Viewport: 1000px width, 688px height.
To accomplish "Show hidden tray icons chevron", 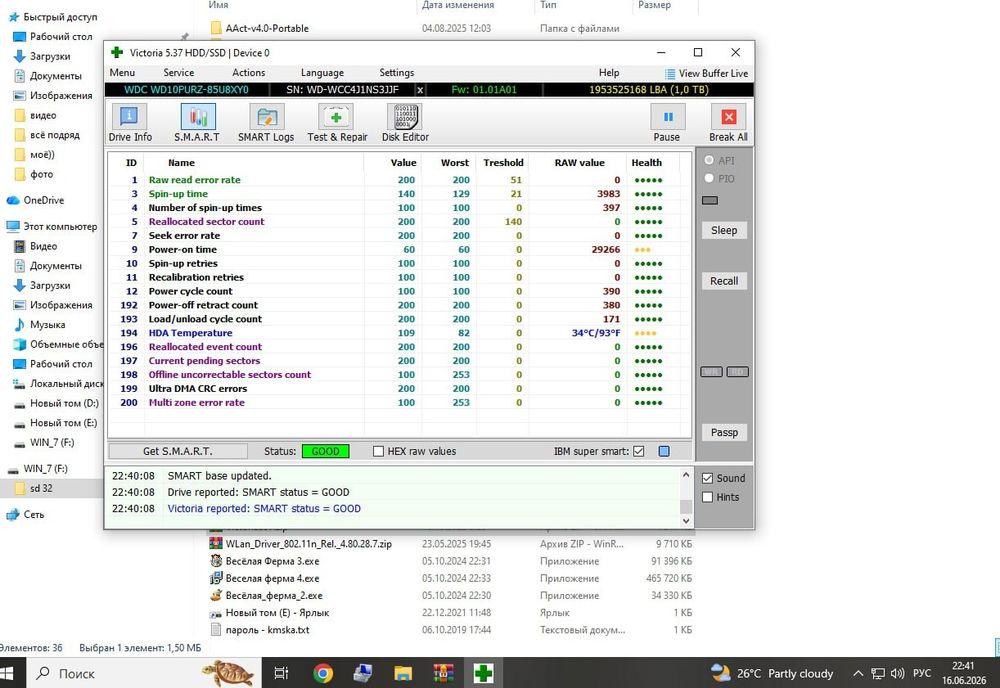I will (858, 673).
